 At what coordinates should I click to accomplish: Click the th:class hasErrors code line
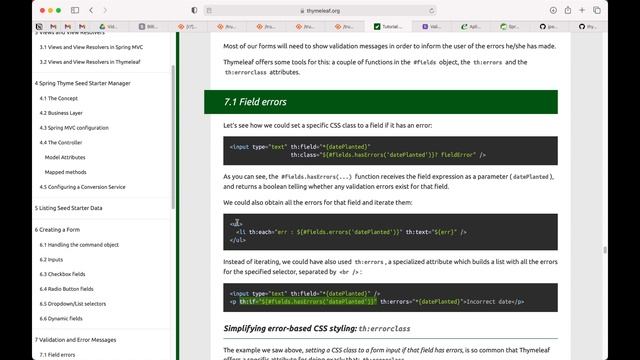coord(388,155)
